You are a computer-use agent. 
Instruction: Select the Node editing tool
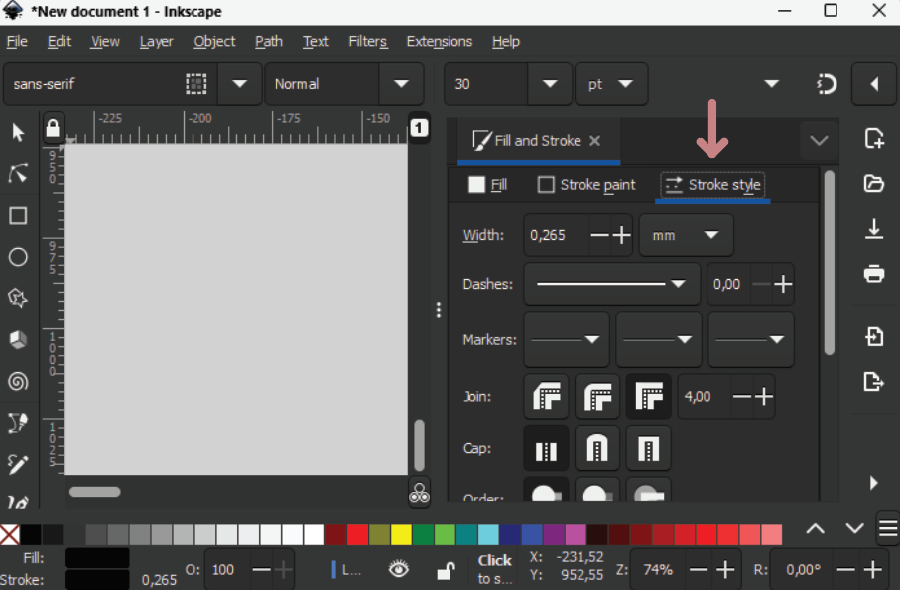click(18, 174)
